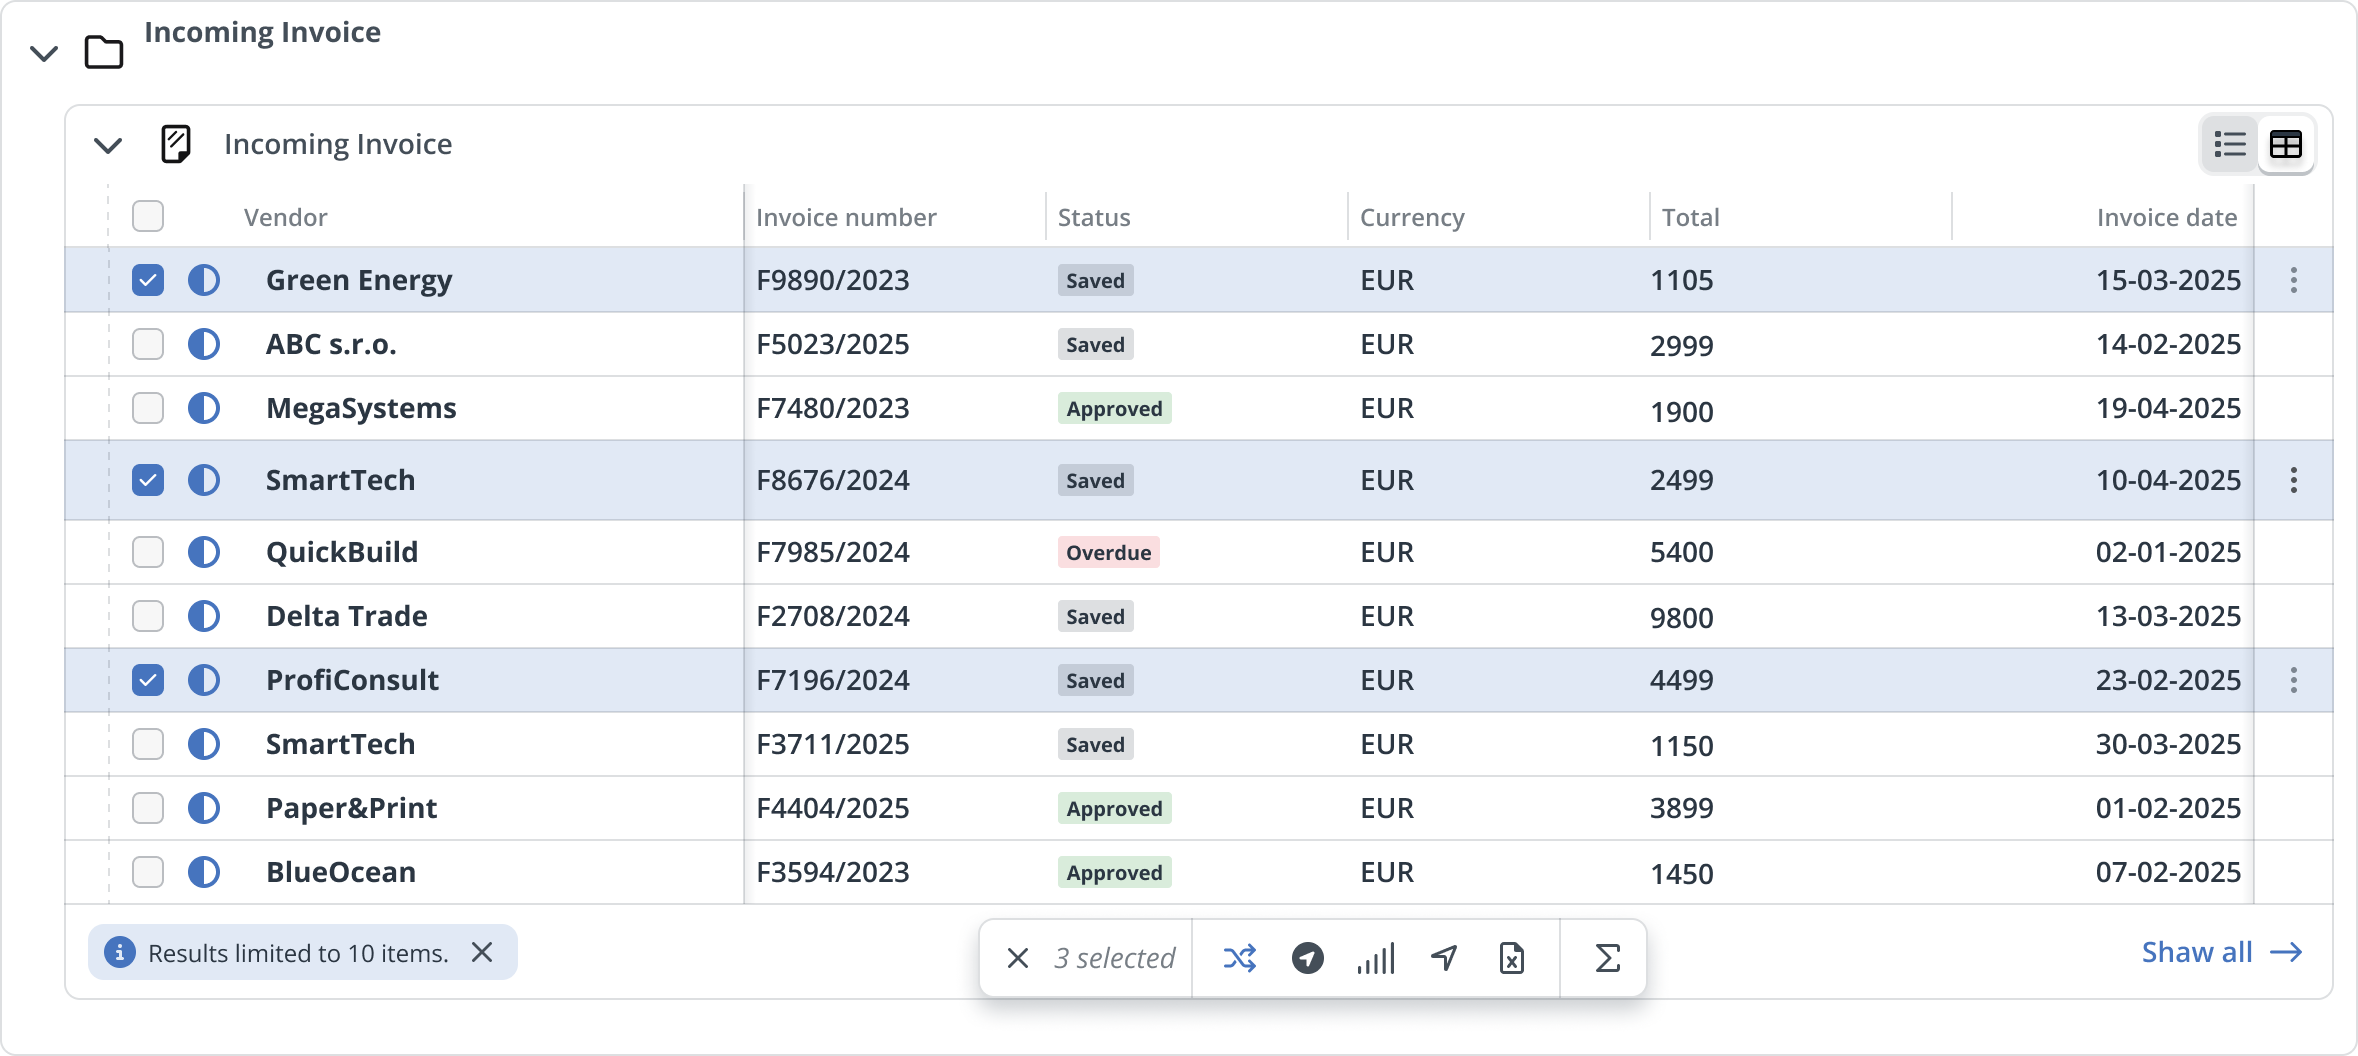This screenshot has height=1056, width=2358.
Task: Open three-dot menu for ProfiConsult row
Action: click(2294, 680)
